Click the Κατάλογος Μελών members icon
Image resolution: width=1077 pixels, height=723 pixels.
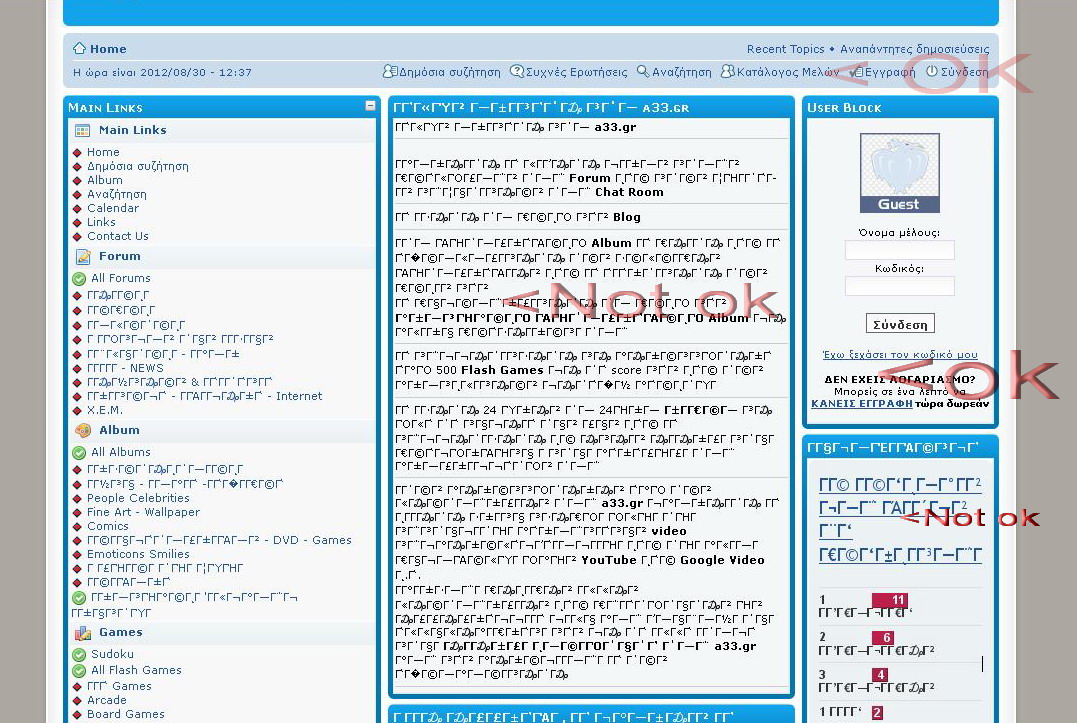728,72
